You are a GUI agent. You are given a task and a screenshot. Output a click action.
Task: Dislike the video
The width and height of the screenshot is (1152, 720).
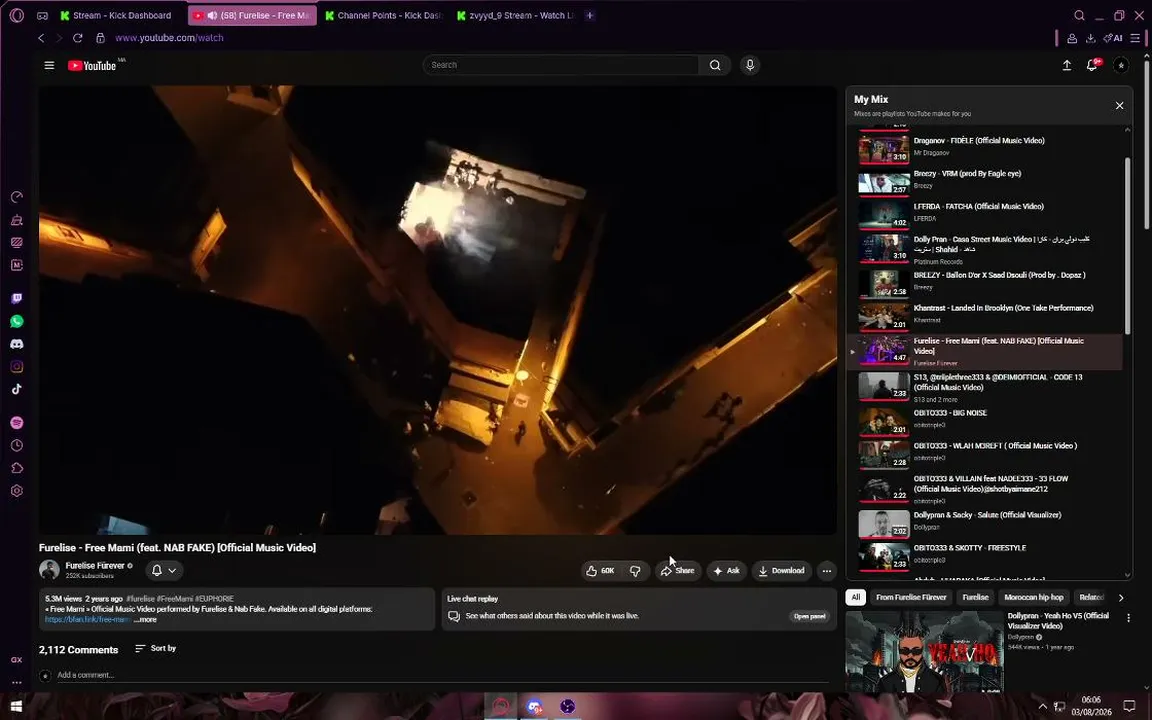635,571
